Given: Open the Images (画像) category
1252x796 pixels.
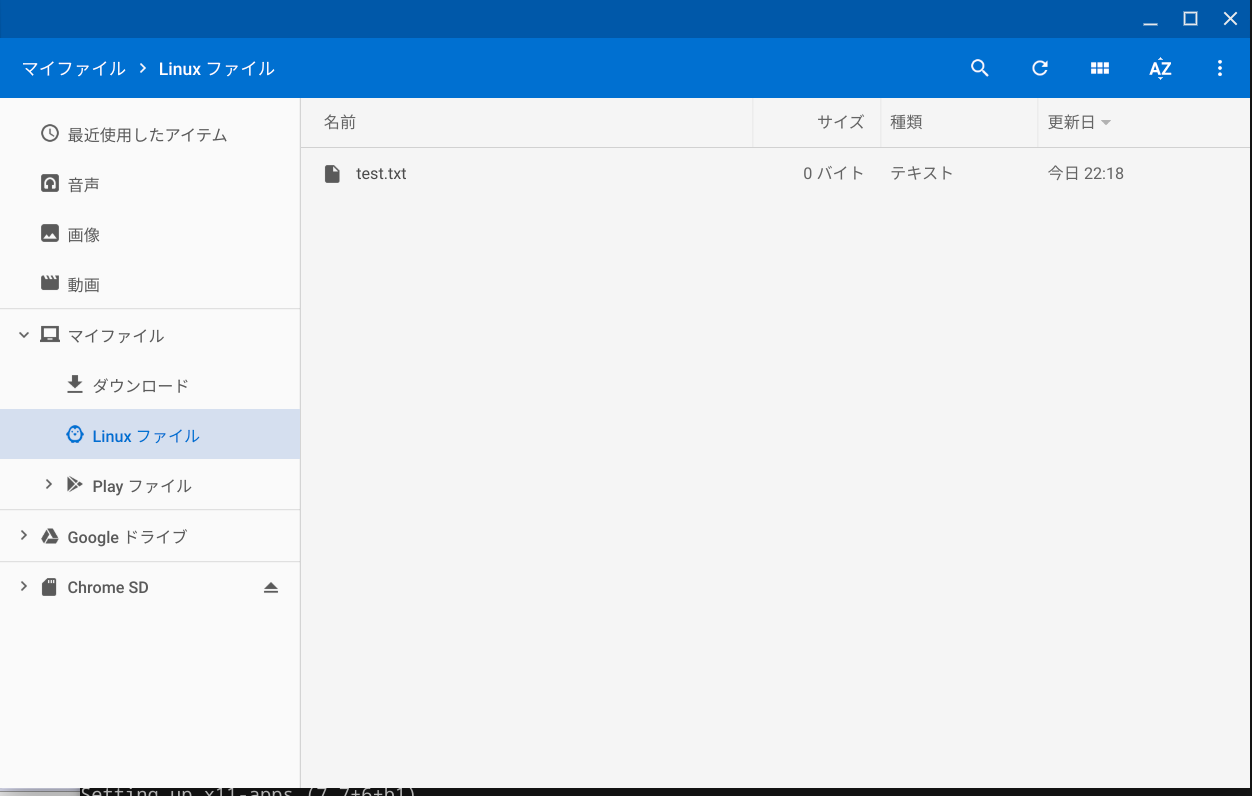Looking at the screenshot, I should click(x=83, y=234).
